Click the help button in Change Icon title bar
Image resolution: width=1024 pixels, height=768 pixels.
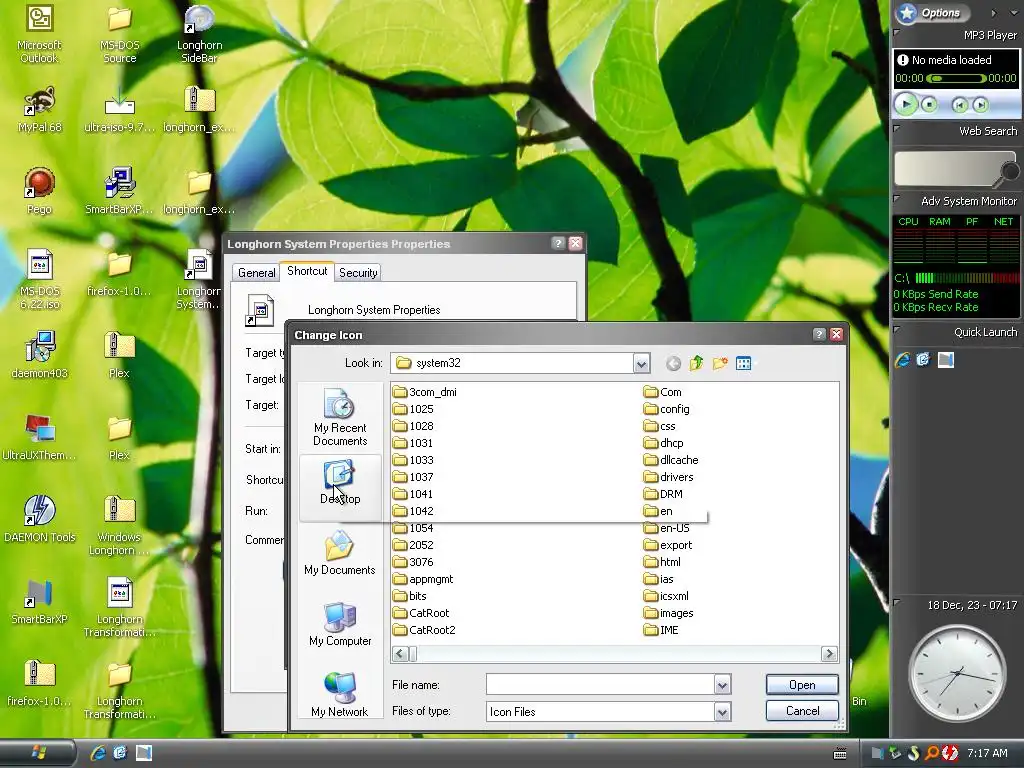819,334
